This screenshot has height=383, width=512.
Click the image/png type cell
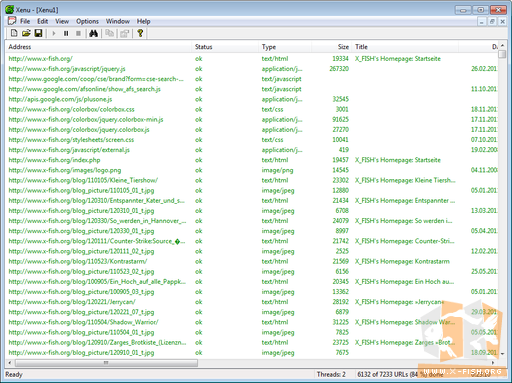click(x=277, y=170)
